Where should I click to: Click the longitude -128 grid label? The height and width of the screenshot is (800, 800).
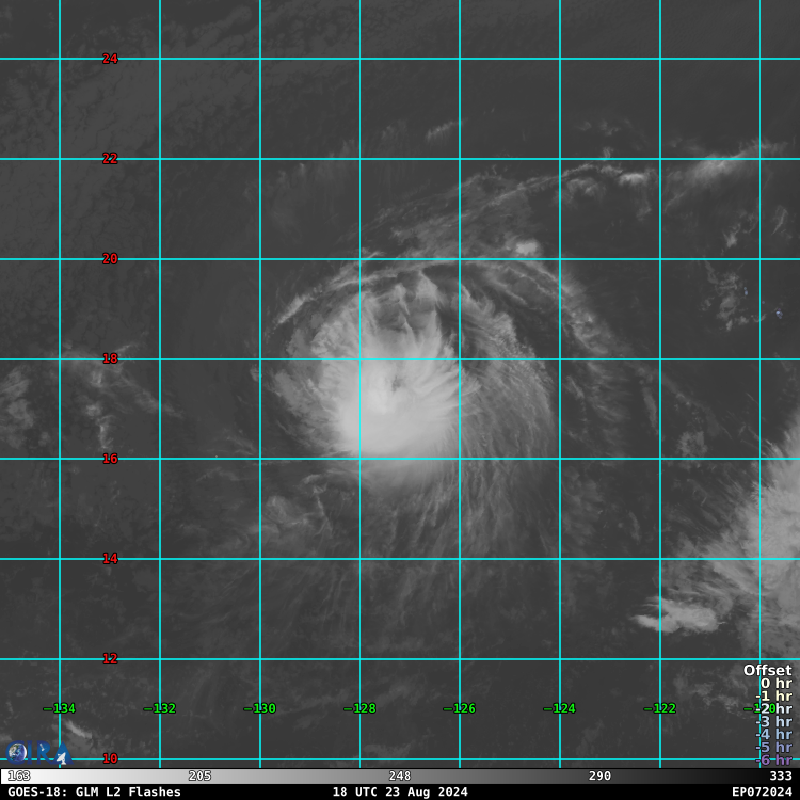[360, 709]
